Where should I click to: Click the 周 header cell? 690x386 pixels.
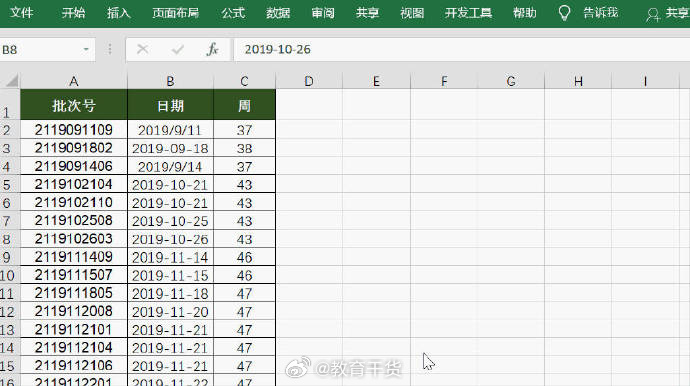pyautogui.click(x=244, y=105)
